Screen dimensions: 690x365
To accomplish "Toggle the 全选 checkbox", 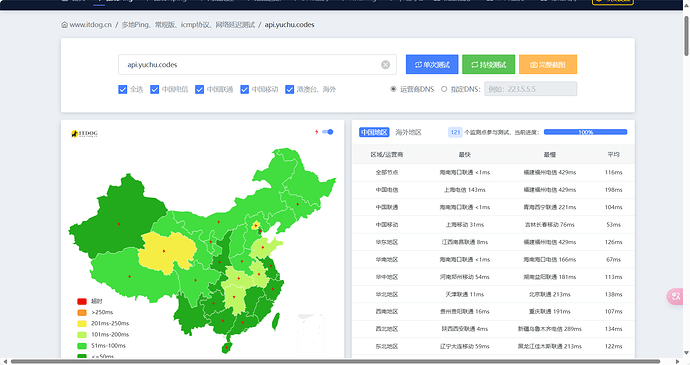I will click(123, 89).
